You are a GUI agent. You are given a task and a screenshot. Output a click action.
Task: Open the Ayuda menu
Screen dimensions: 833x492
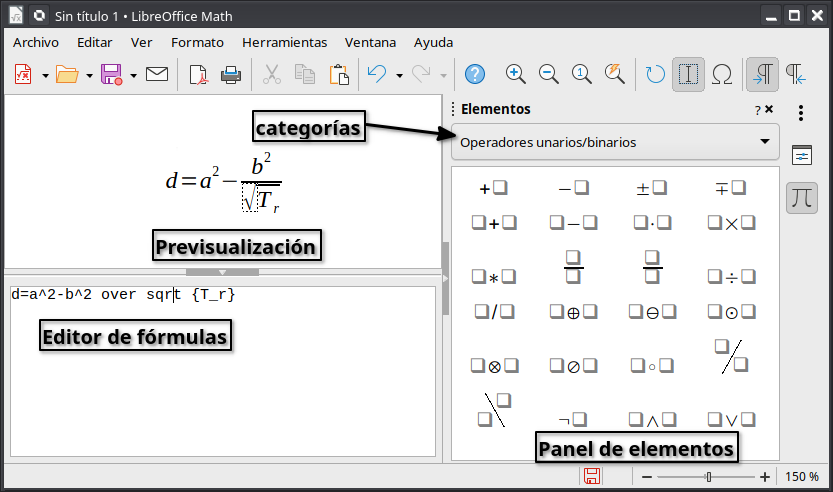pos(433,43)
